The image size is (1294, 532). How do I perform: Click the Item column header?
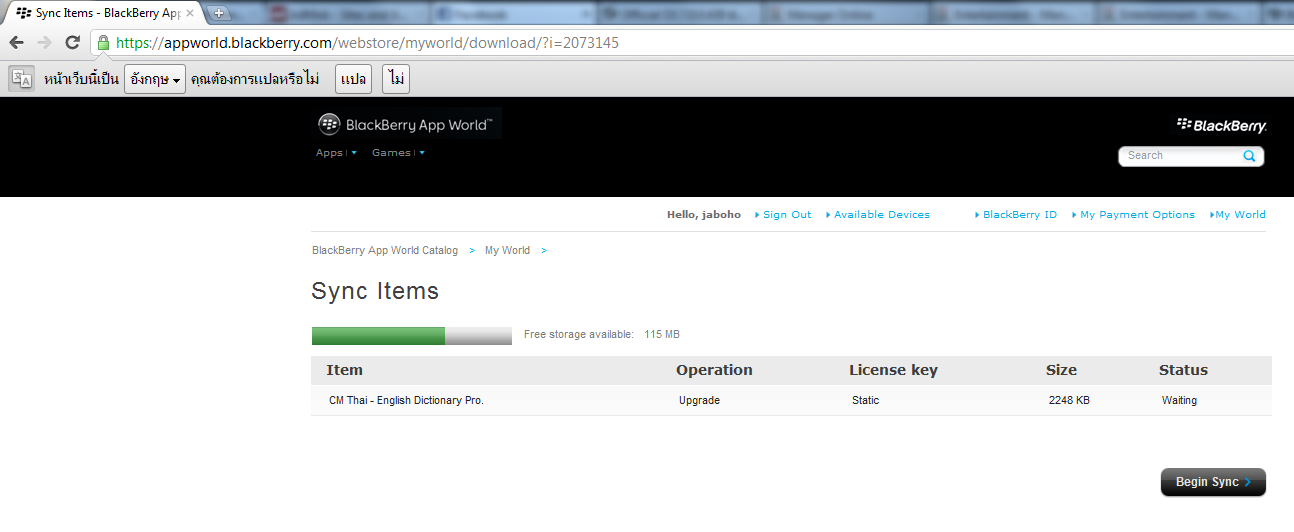(345, 370)
